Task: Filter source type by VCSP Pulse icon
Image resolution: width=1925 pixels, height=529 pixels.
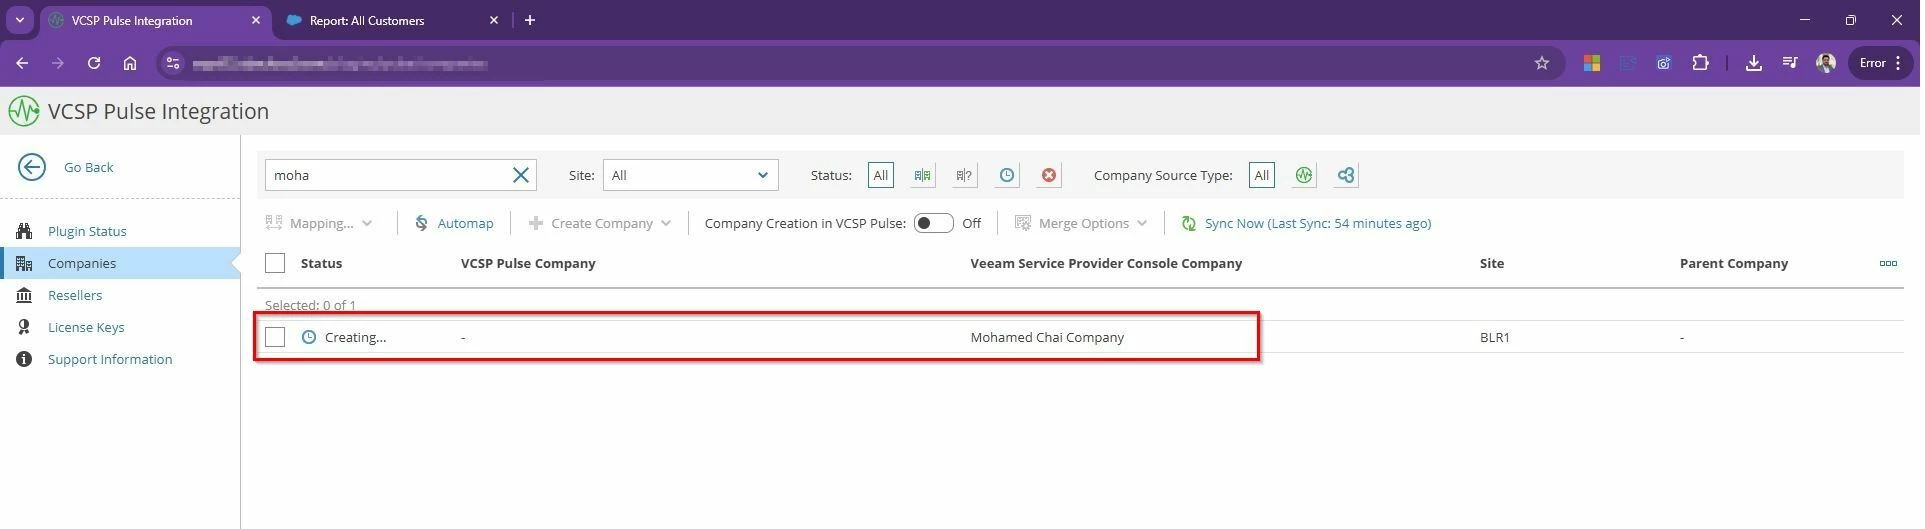Action: coord(1304,175)
